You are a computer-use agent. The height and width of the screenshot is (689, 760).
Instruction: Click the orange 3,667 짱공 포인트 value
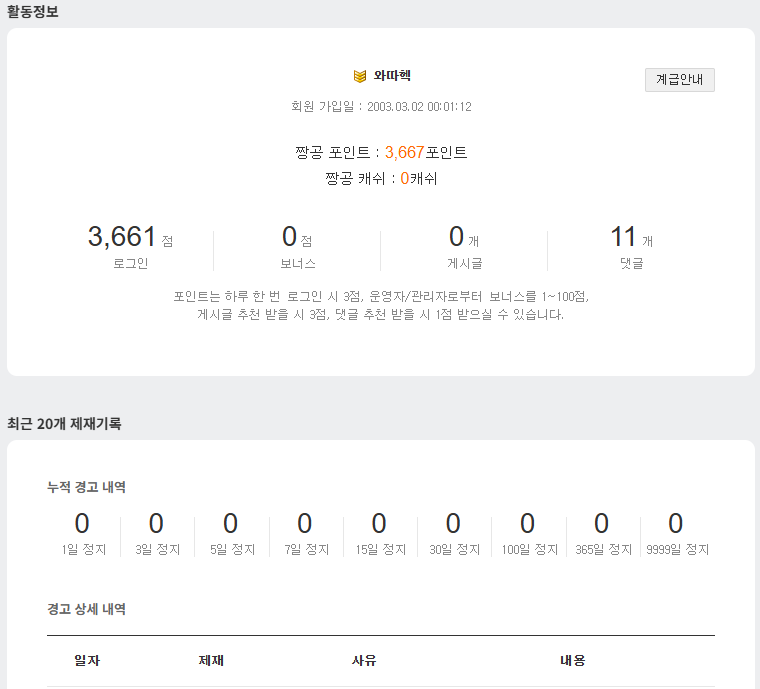405,153
